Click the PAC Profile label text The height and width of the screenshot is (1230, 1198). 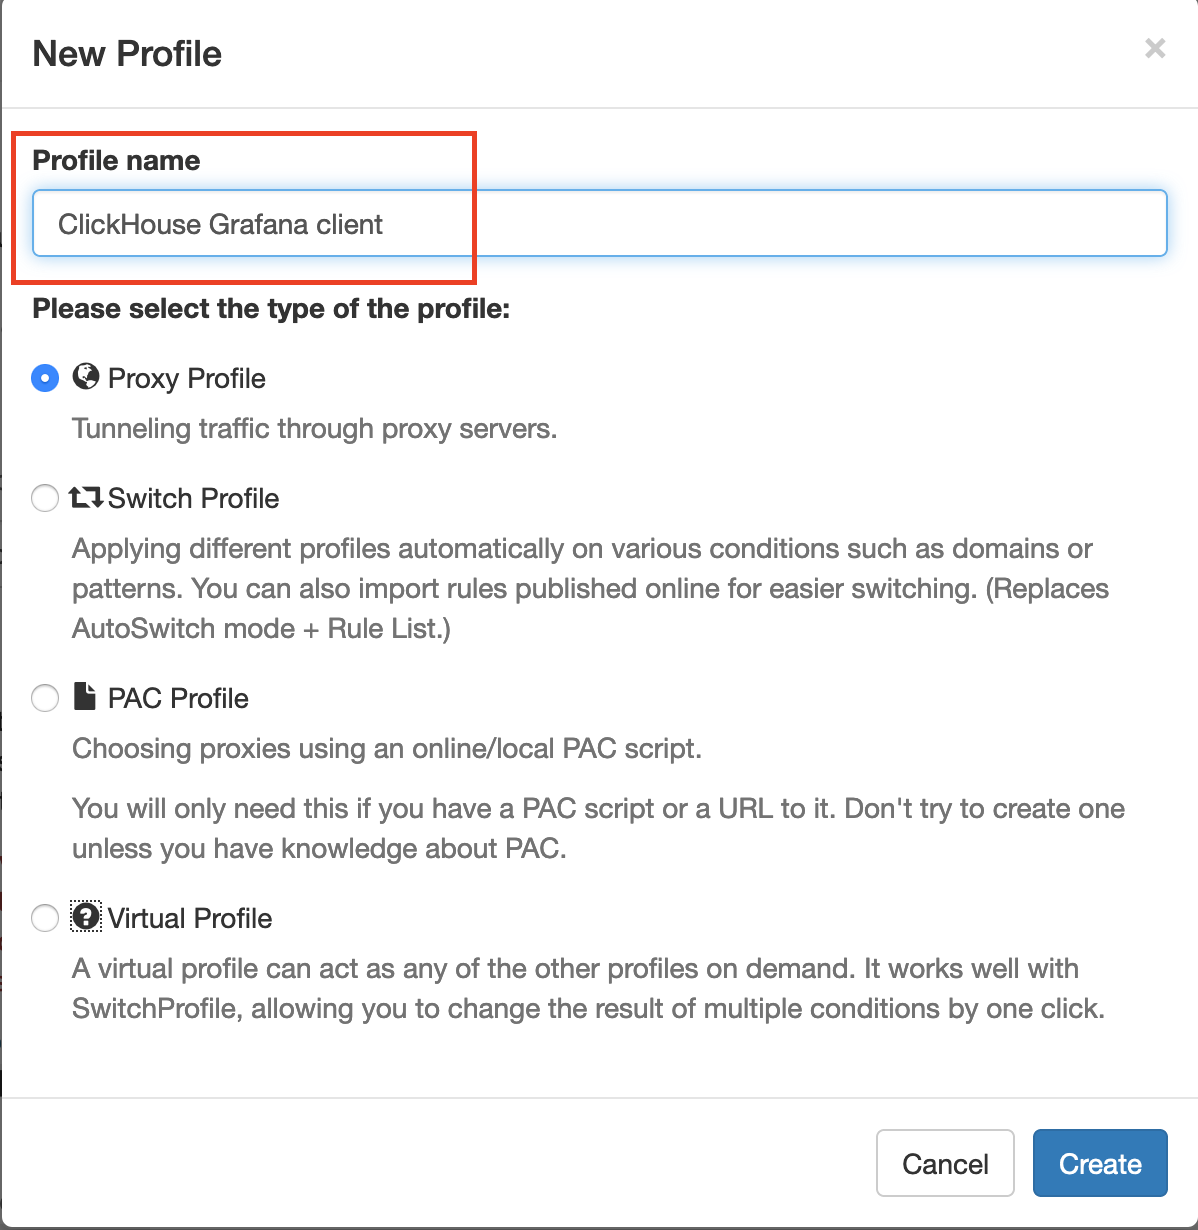pos(178,698)
